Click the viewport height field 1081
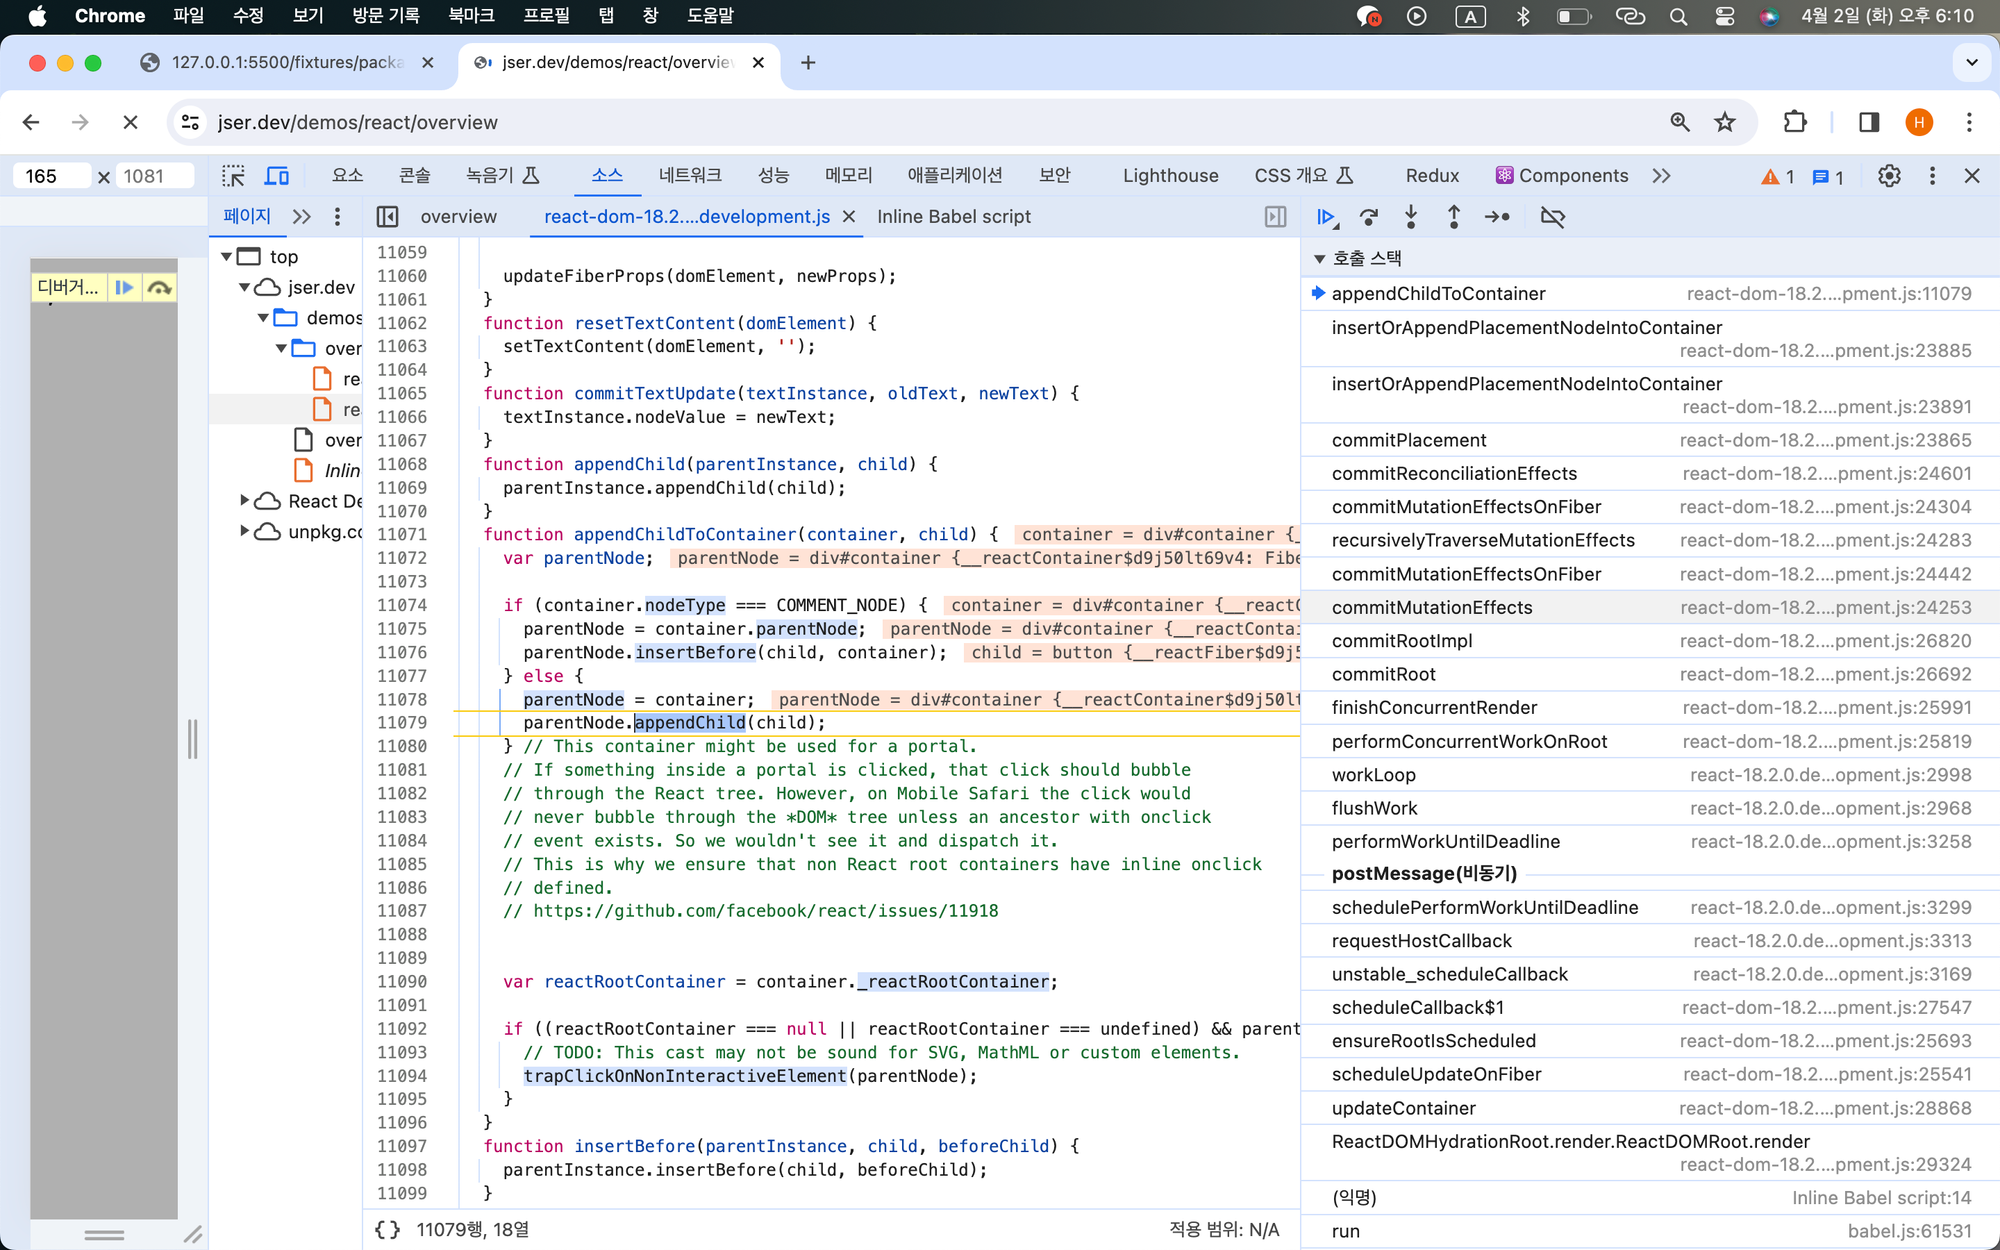This screenshot has width=2000, height=1250. pyautogui.click(x=154, y=177)
